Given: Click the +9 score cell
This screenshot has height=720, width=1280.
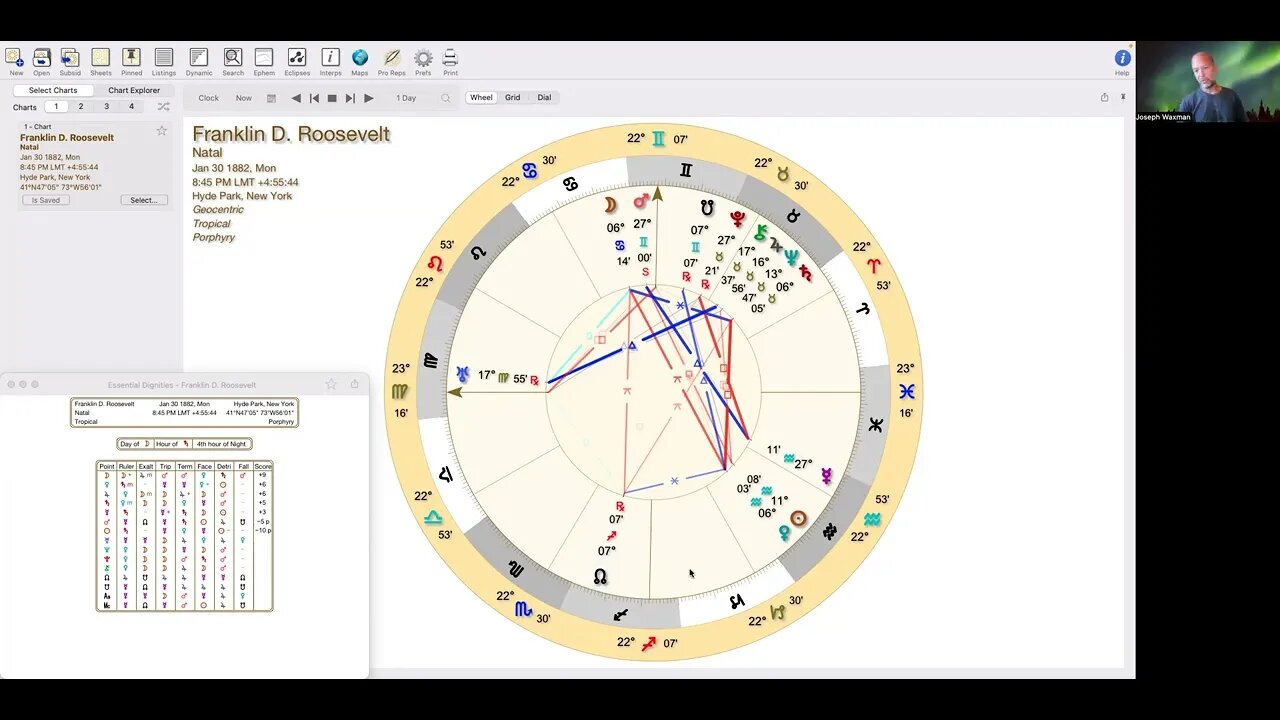Looking at the screenshot, I should click(262, 475).
